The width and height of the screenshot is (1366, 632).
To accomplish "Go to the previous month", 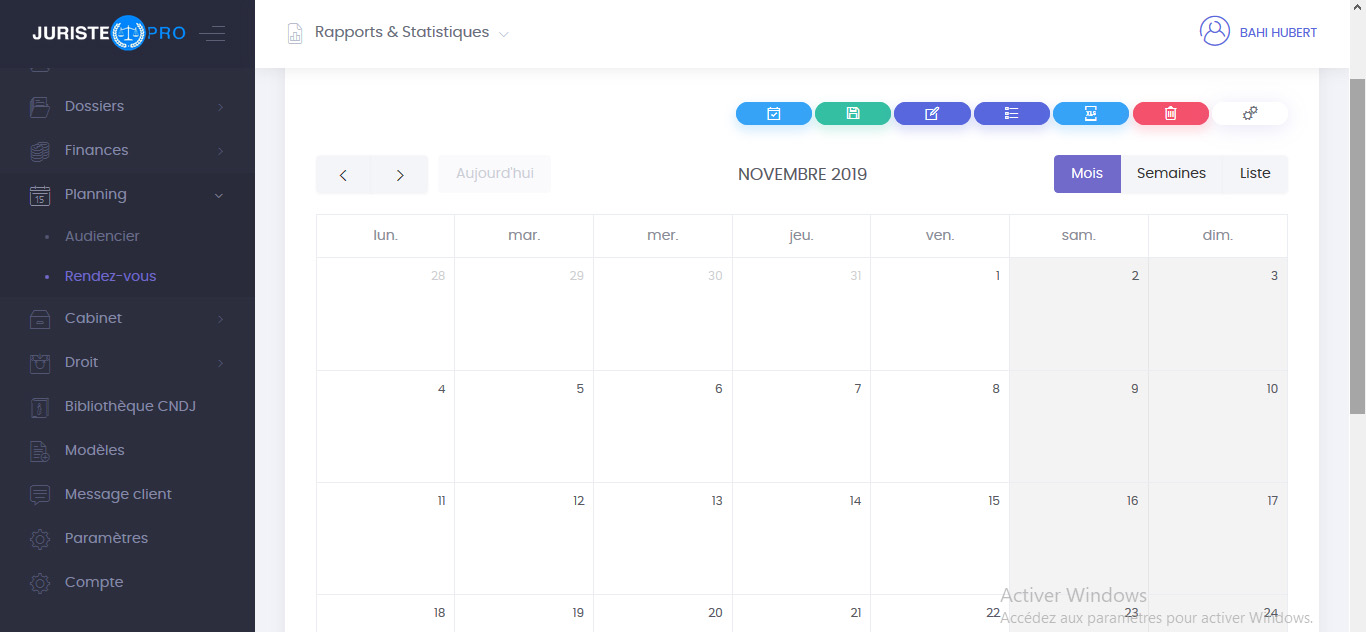I will (343, 175).
